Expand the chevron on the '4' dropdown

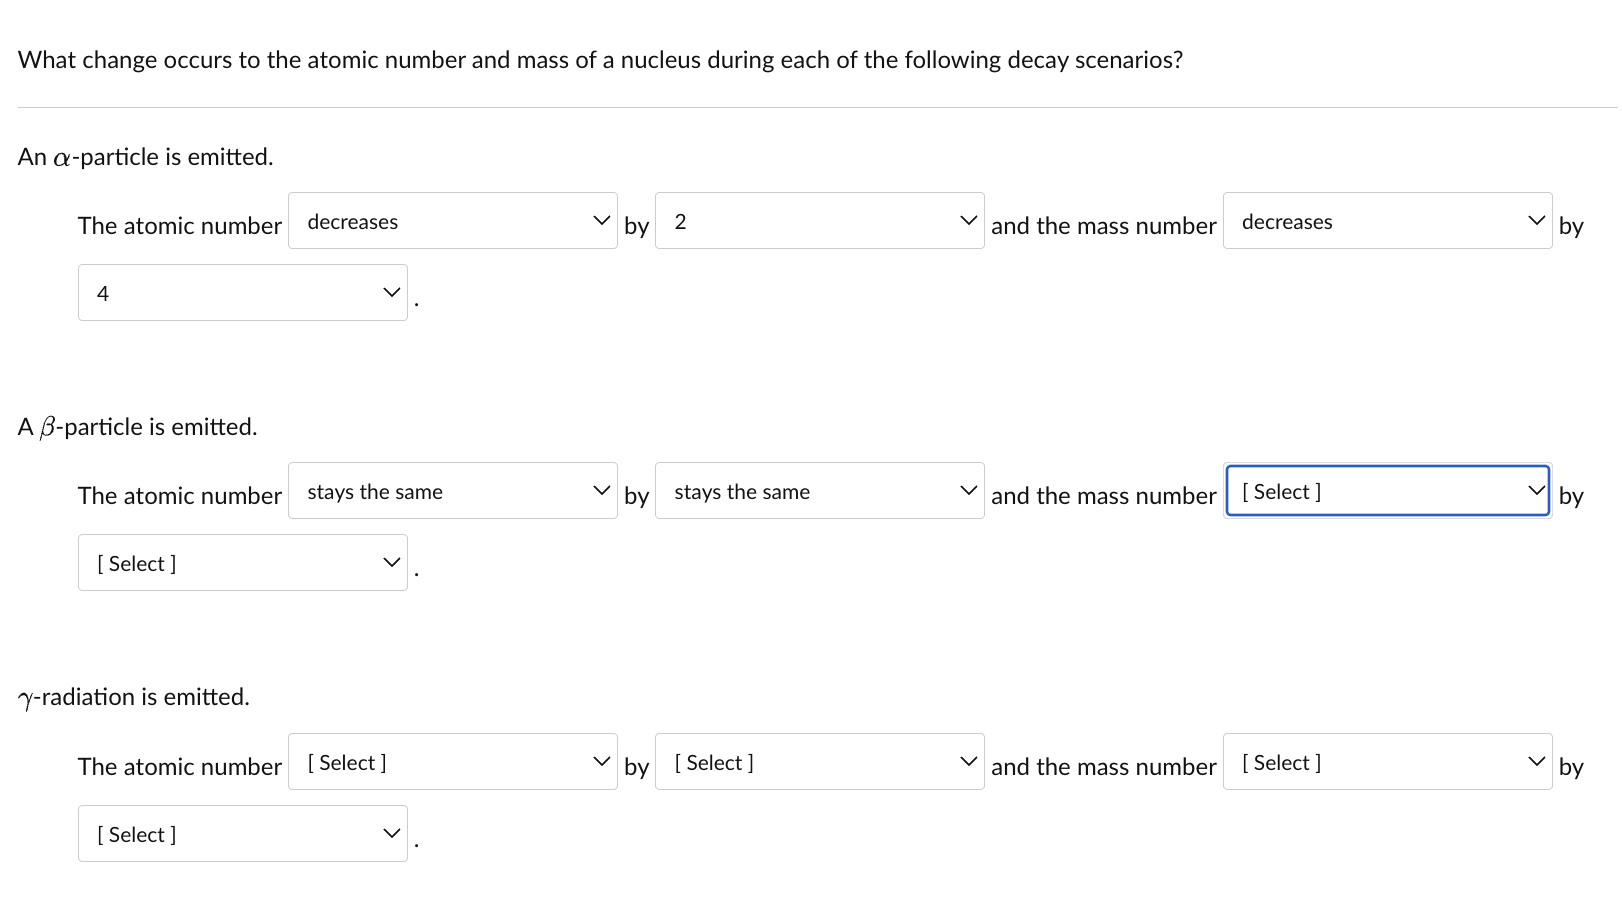point(390,292)
